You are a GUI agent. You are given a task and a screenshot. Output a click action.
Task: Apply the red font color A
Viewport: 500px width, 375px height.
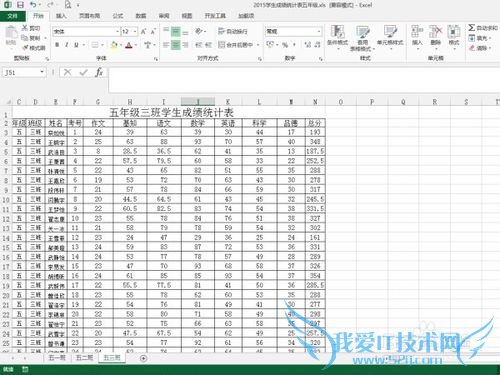(129, 45)
